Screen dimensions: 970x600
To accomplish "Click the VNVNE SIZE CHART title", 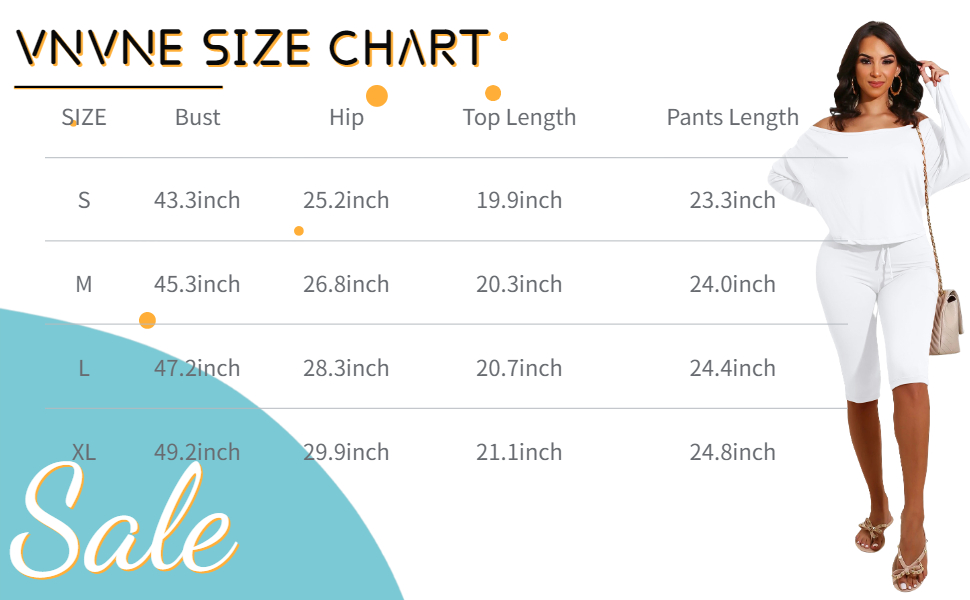I will click(x=253, y=48).
